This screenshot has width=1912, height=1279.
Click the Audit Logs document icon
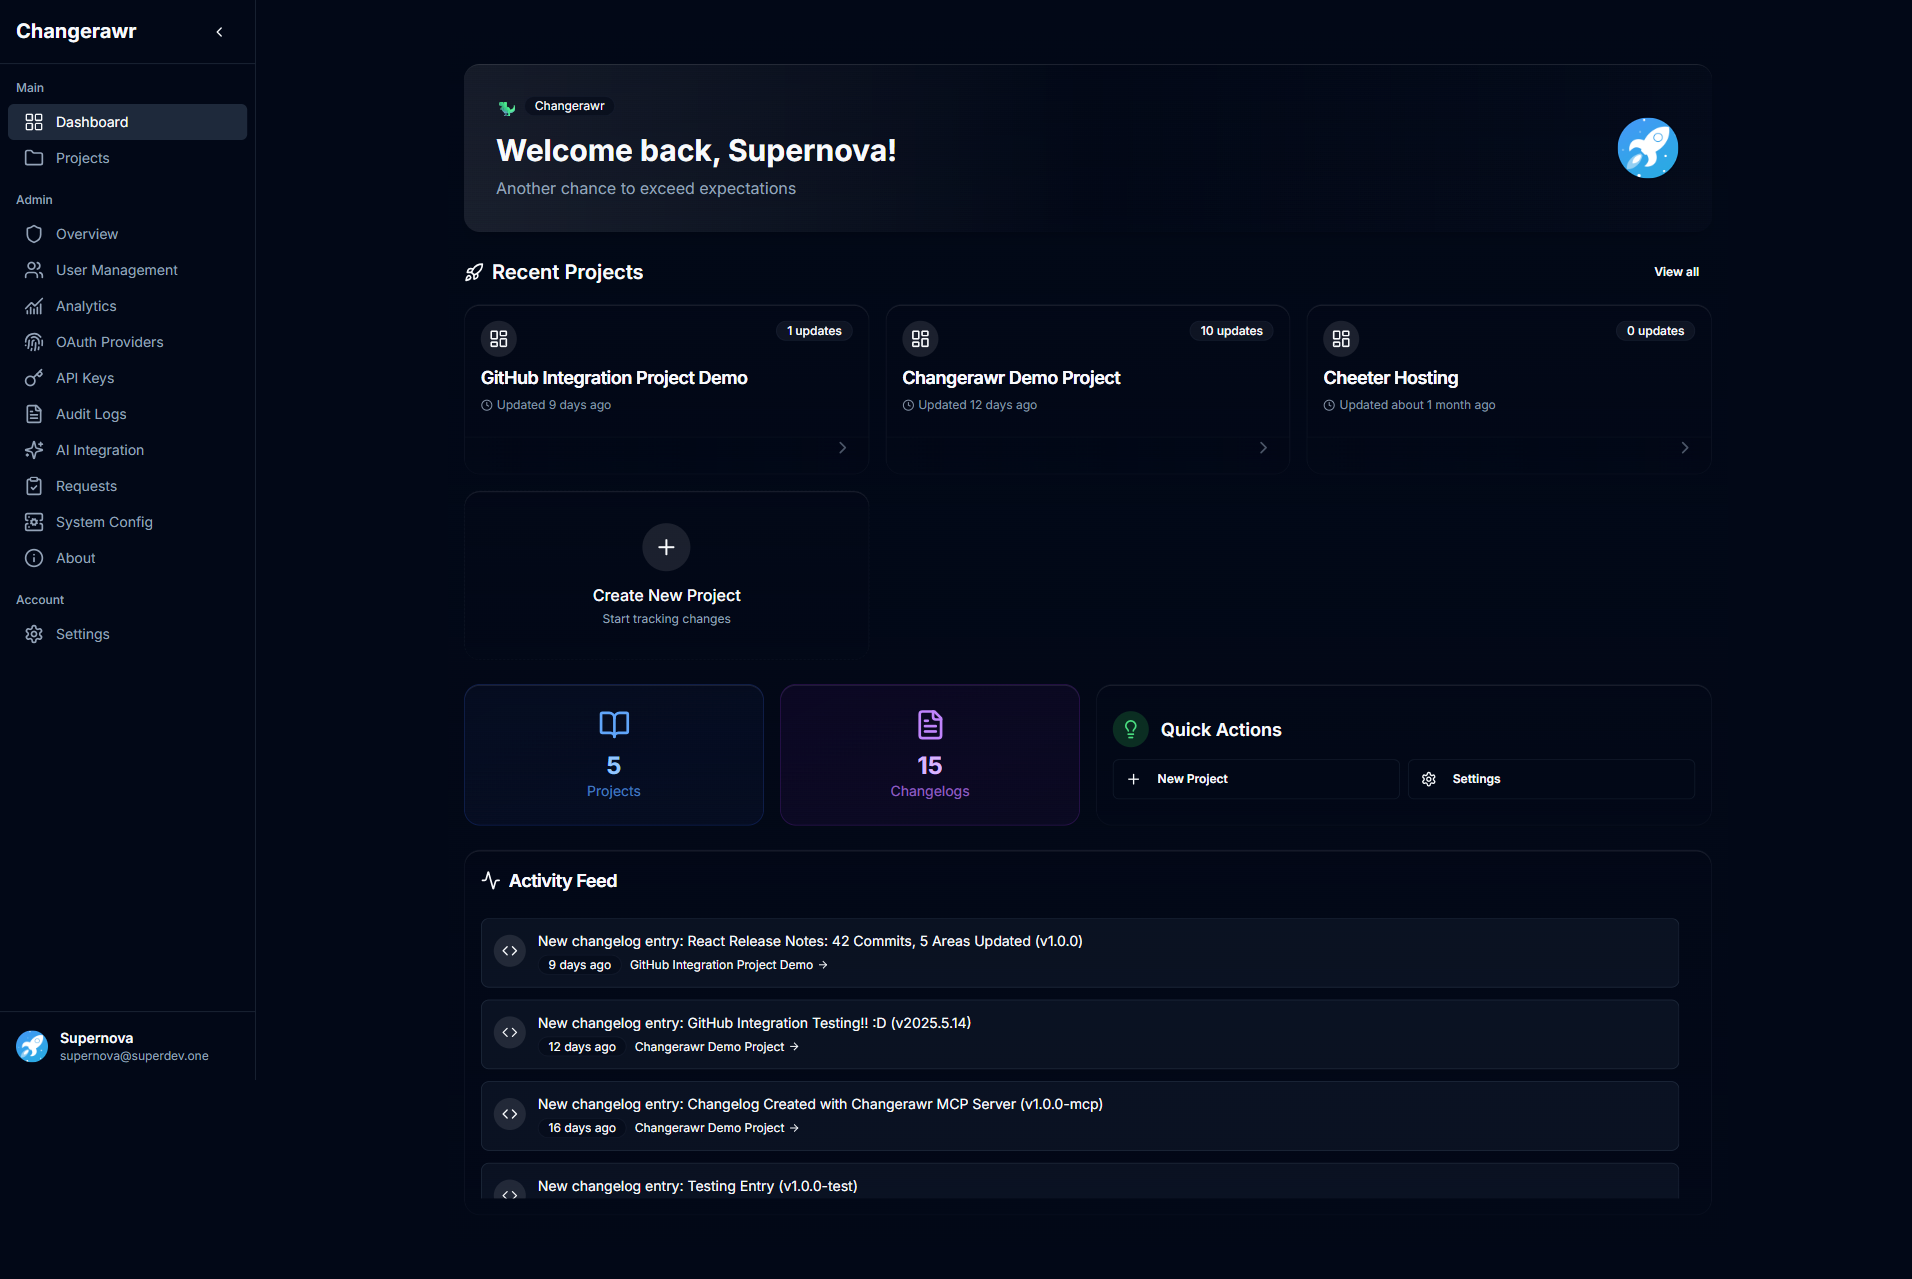(x=34, y=414)
